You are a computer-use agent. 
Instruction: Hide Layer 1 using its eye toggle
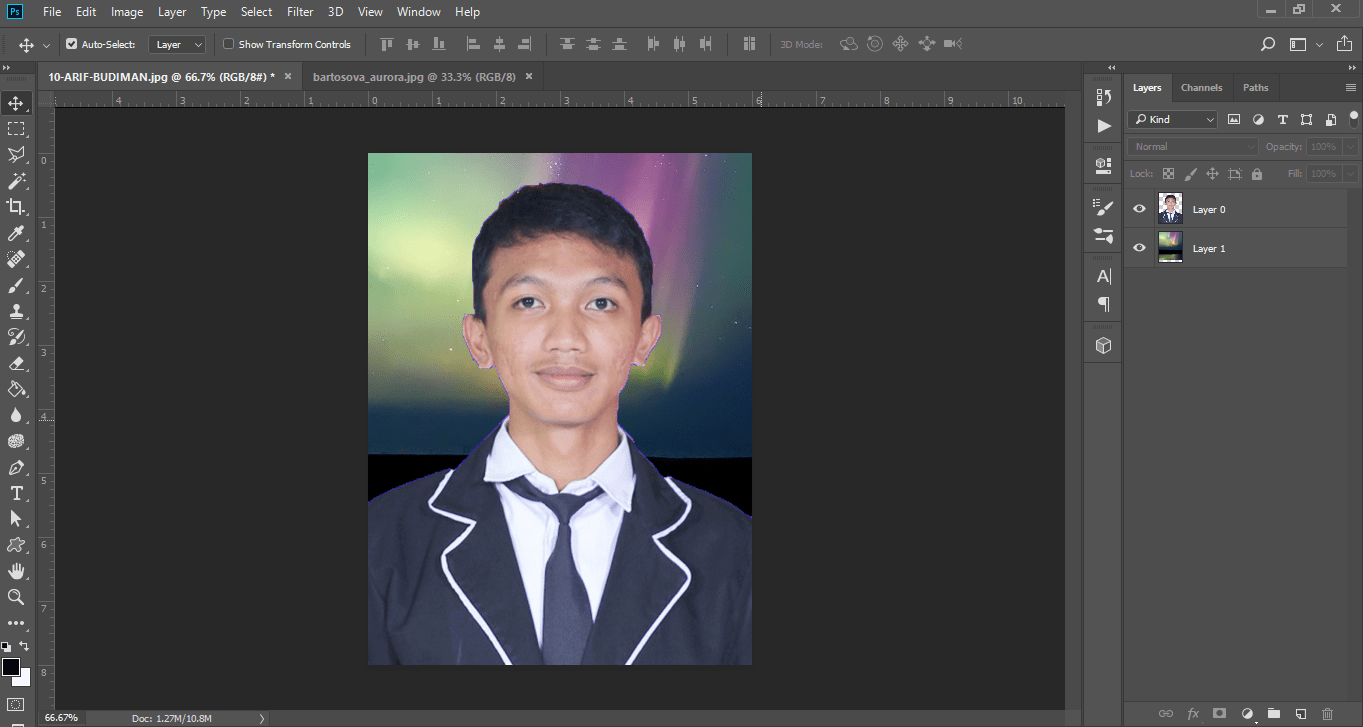pyautogui.click(x=1139, y=247)
